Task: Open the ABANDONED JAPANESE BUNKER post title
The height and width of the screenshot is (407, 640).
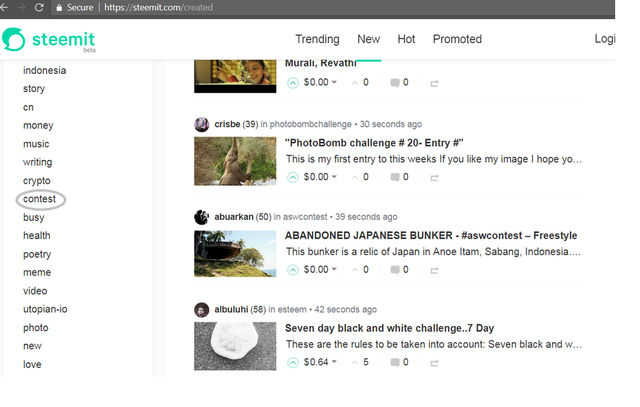Action: (x=431, y=236)
